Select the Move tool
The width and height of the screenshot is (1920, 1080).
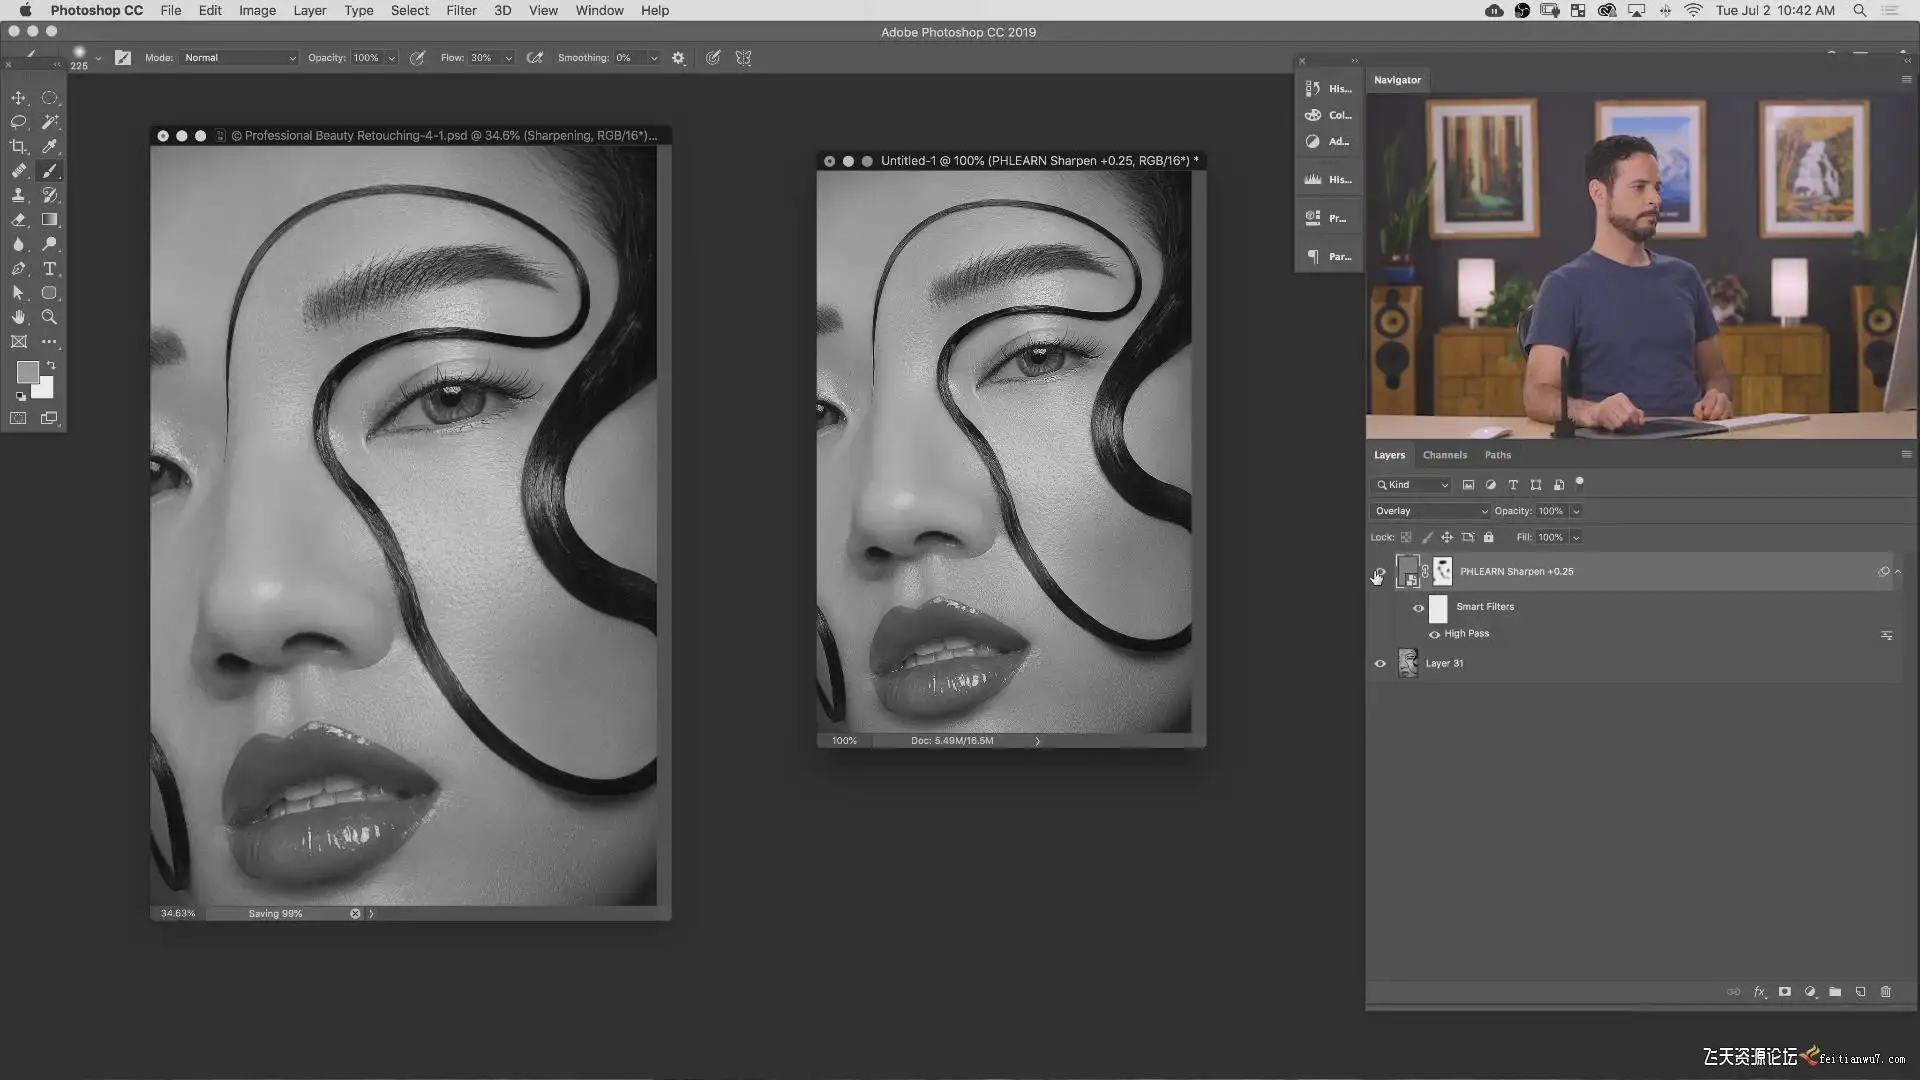pyautogui.click(x=18, y=98)
